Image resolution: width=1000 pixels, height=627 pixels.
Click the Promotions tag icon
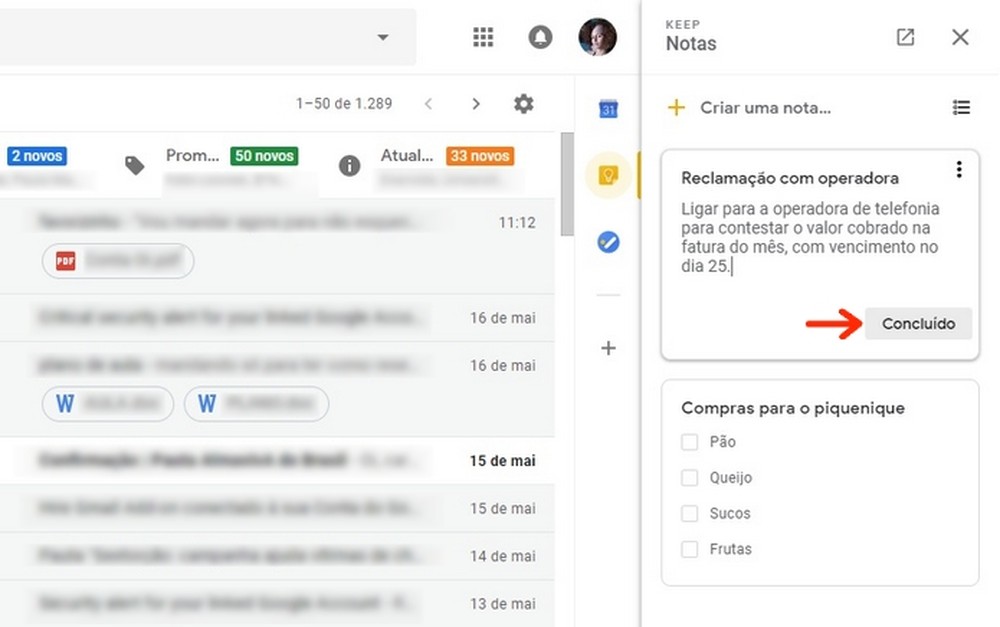(135, 166)
